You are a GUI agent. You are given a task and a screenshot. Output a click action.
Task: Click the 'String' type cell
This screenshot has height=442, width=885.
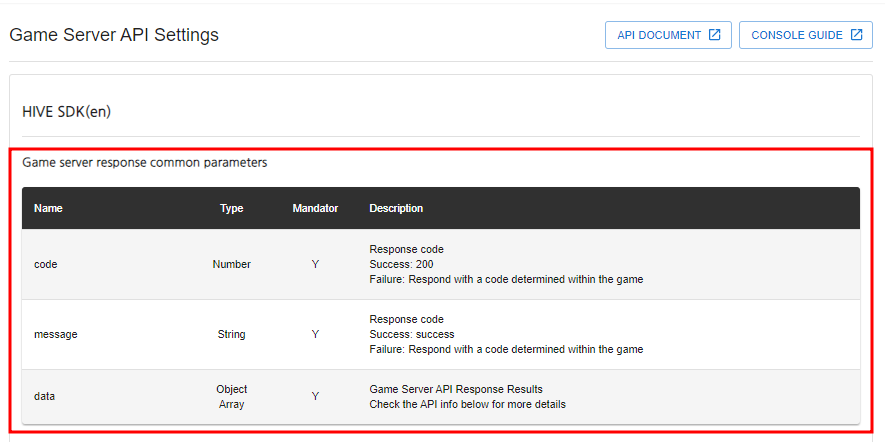pyautogui.click(x=231, y=334)
